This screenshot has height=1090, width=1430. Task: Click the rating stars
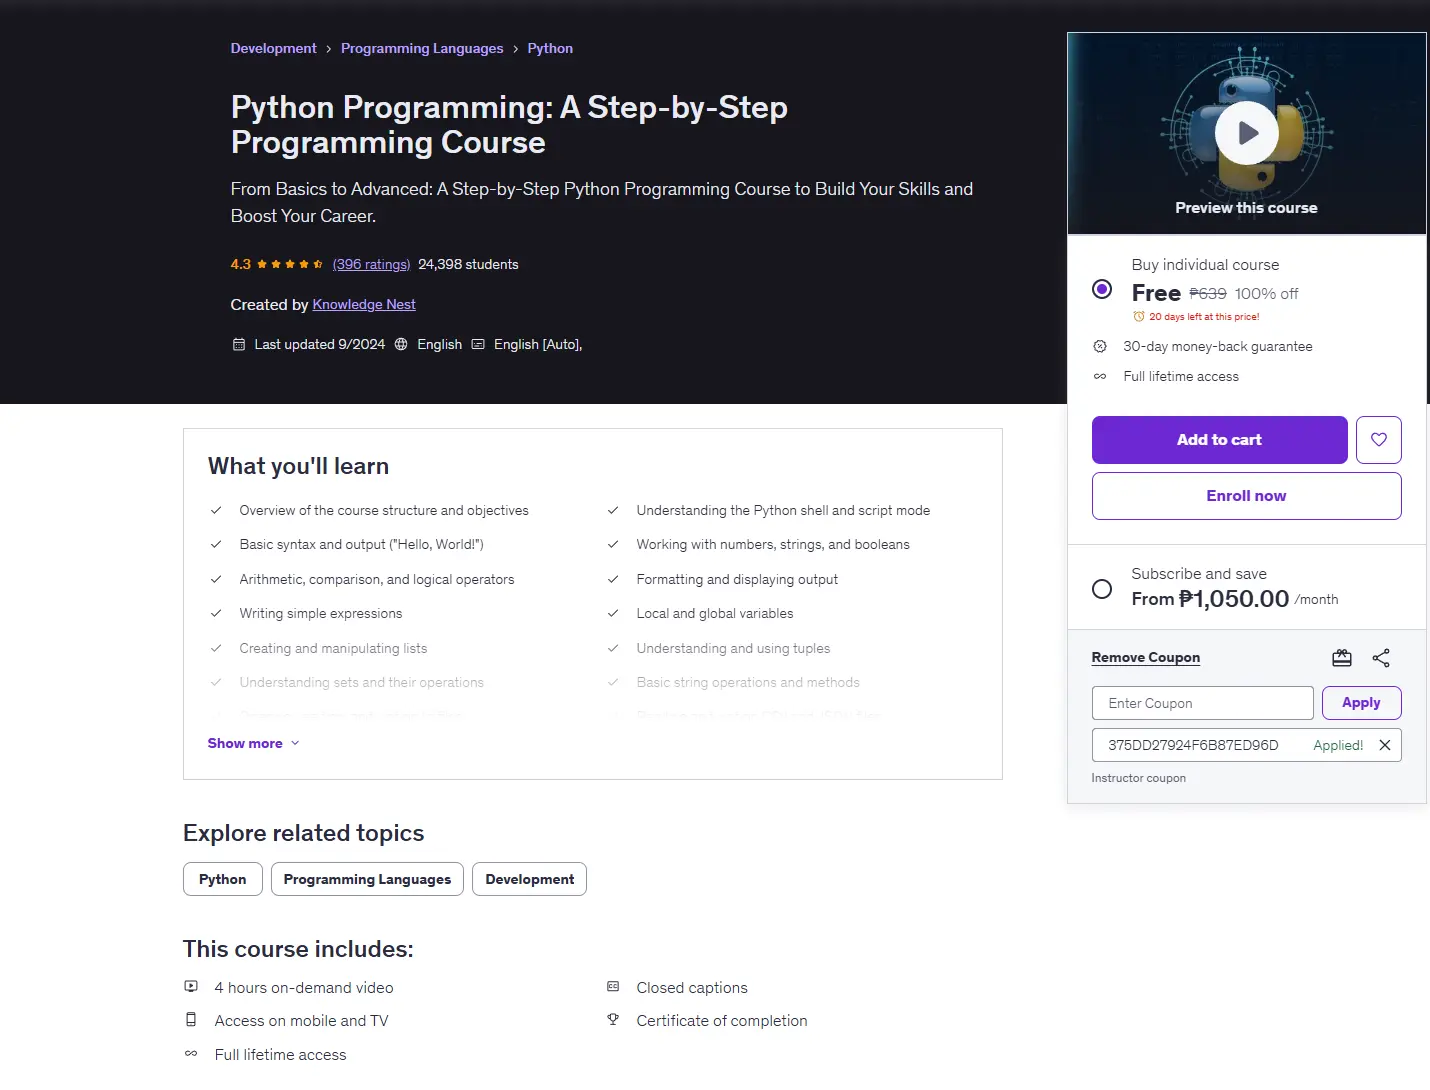pyautogui.click(x=290, y=265)
